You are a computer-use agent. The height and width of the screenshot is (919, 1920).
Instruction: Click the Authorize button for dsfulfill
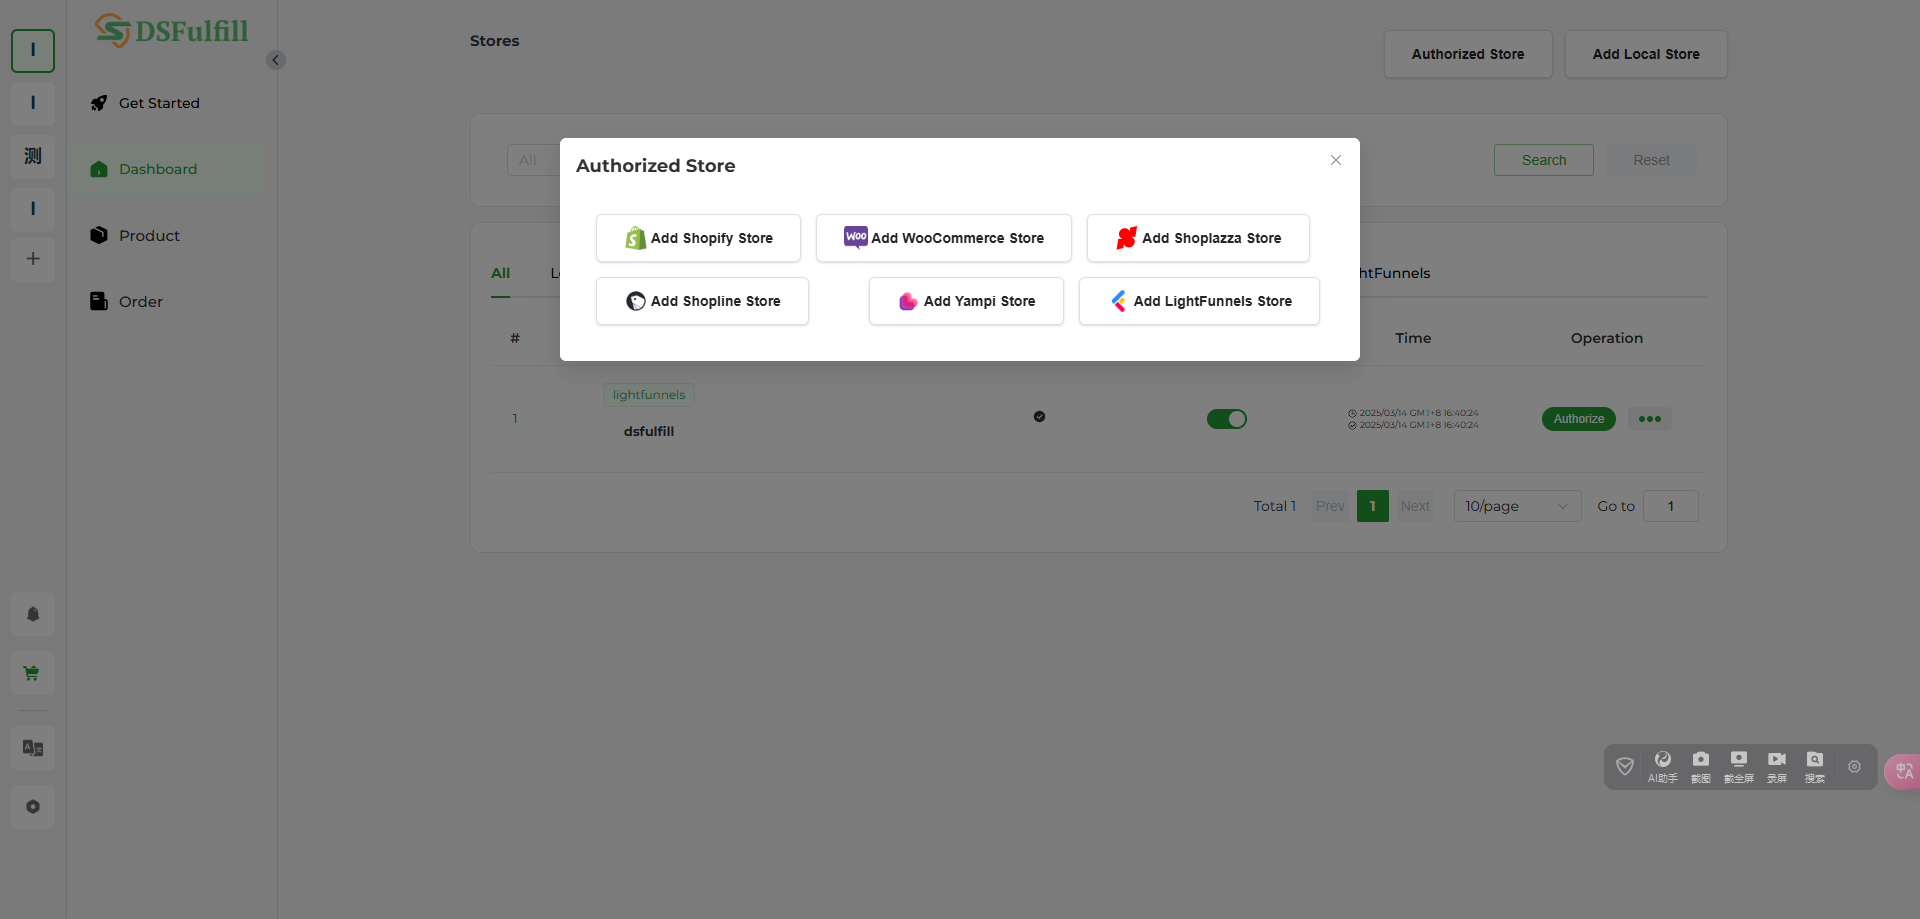(x=1579, y=419)
